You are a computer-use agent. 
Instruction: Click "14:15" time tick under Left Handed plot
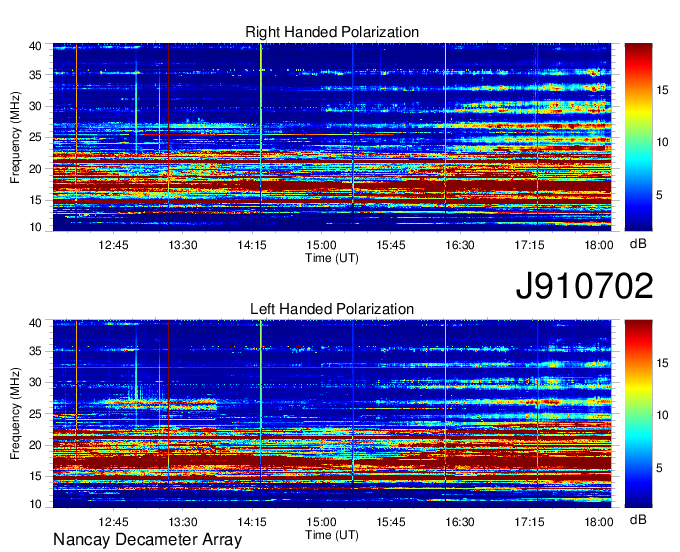point(252,522)
